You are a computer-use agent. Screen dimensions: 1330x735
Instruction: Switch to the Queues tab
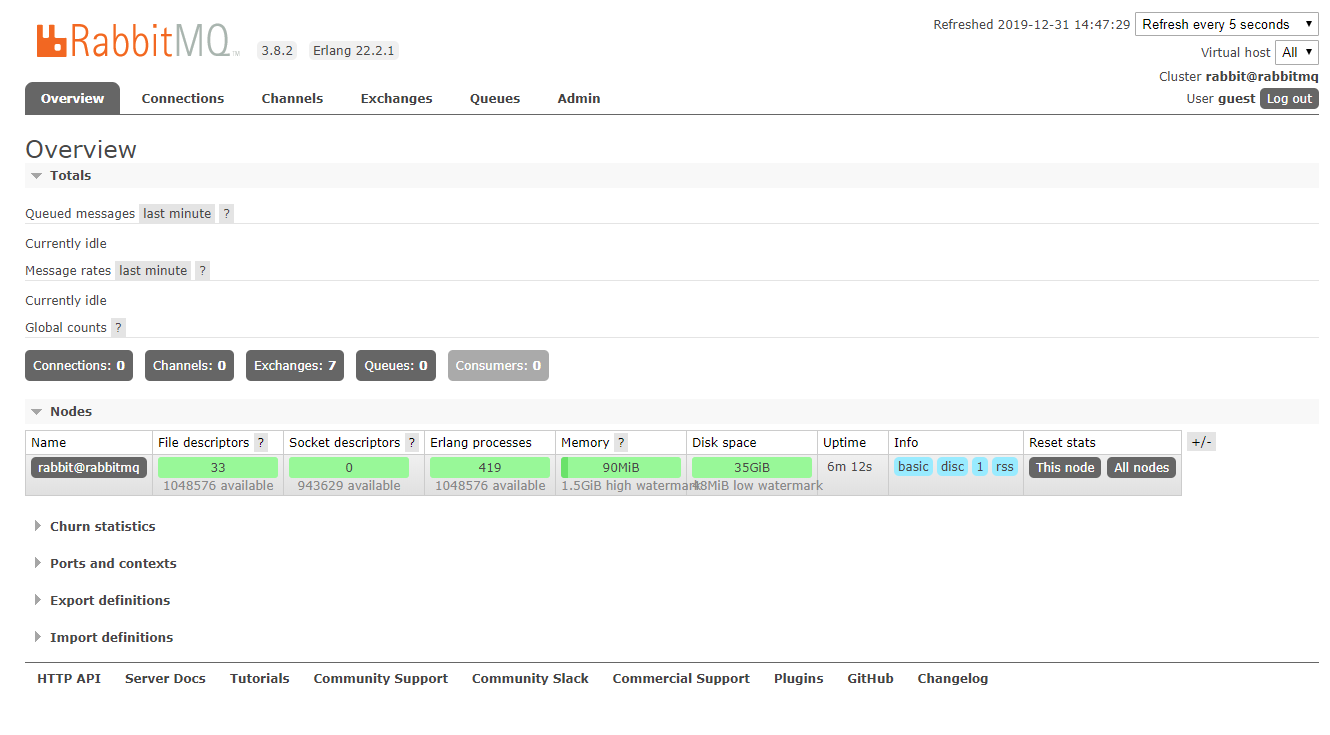click(495, 98)
